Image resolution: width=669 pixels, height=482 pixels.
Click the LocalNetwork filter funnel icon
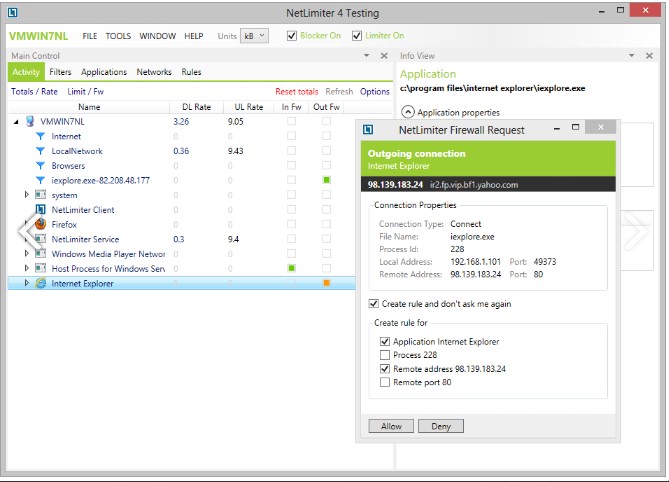pos(40,151)
